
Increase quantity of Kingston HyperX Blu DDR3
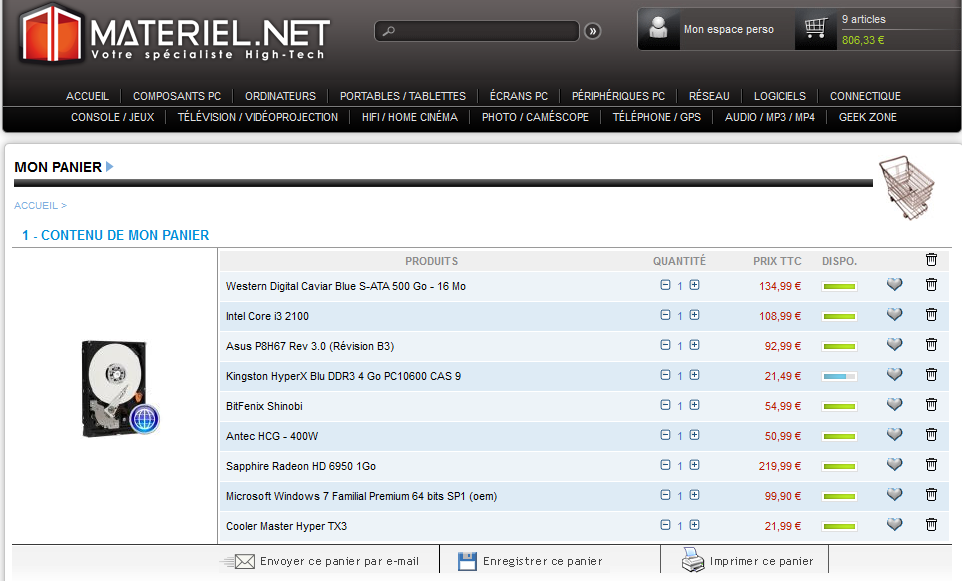tap(694, 375)
